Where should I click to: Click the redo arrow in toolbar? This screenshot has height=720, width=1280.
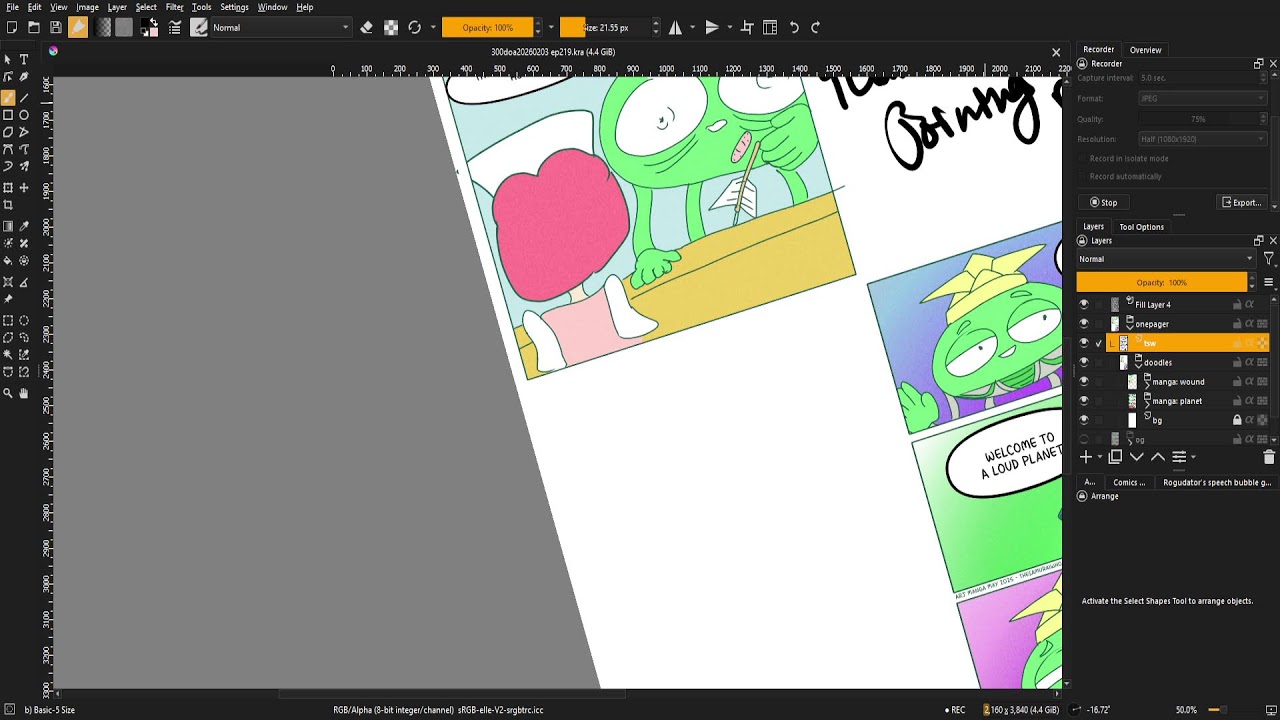coord(815,28)
